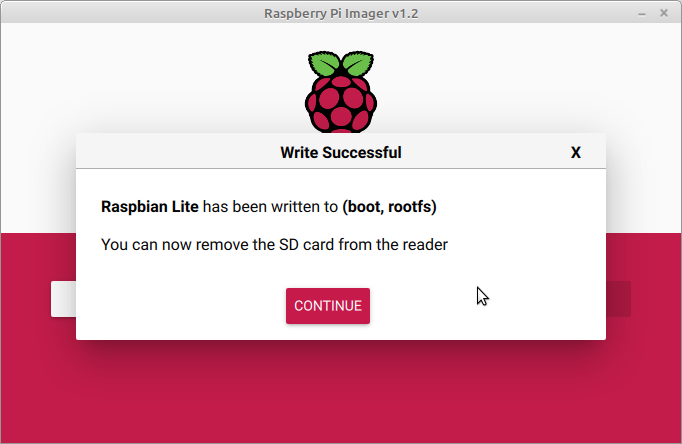Image resolution: width=682 pixels, height=444 pixels.
Task: Click the bold "(boot, rootfs)" text
Action: click(389, 207)
